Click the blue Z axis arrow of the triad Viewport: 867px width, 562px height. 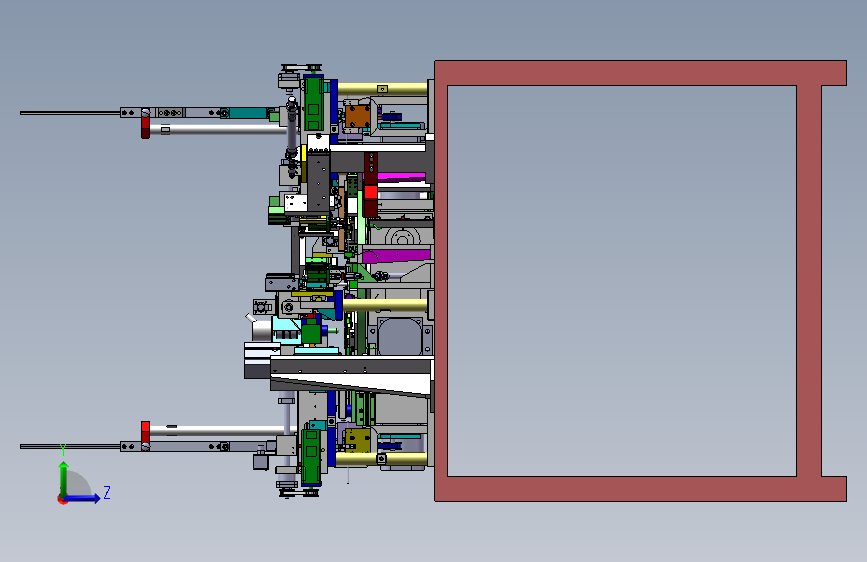(x=83, y=498)
